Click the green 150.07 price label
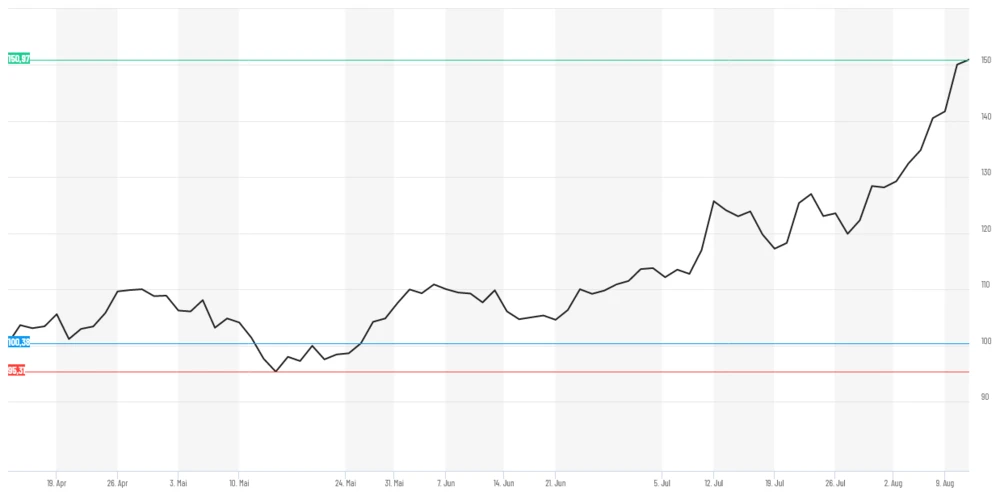The height and width of the screenshot is (500, 1000). coord(18,59)
